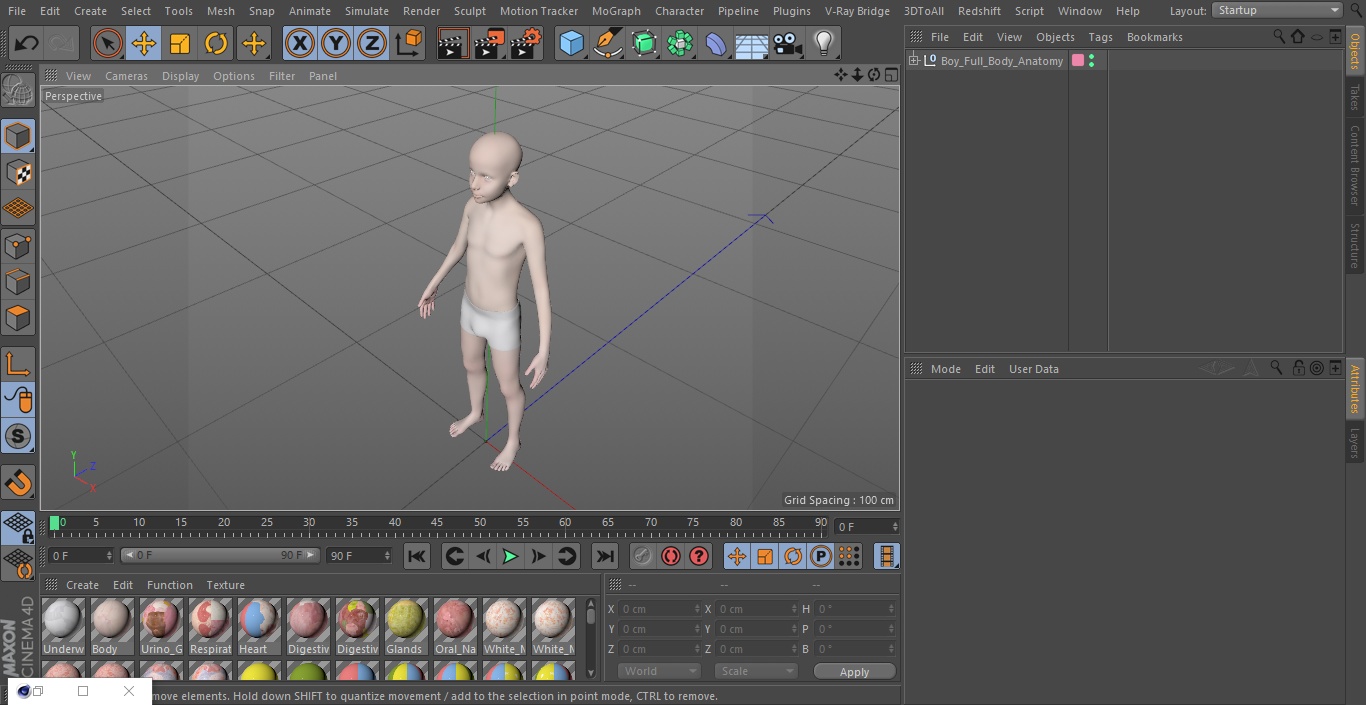
Task: Open the Simulate menu
Action: (366, 11)
